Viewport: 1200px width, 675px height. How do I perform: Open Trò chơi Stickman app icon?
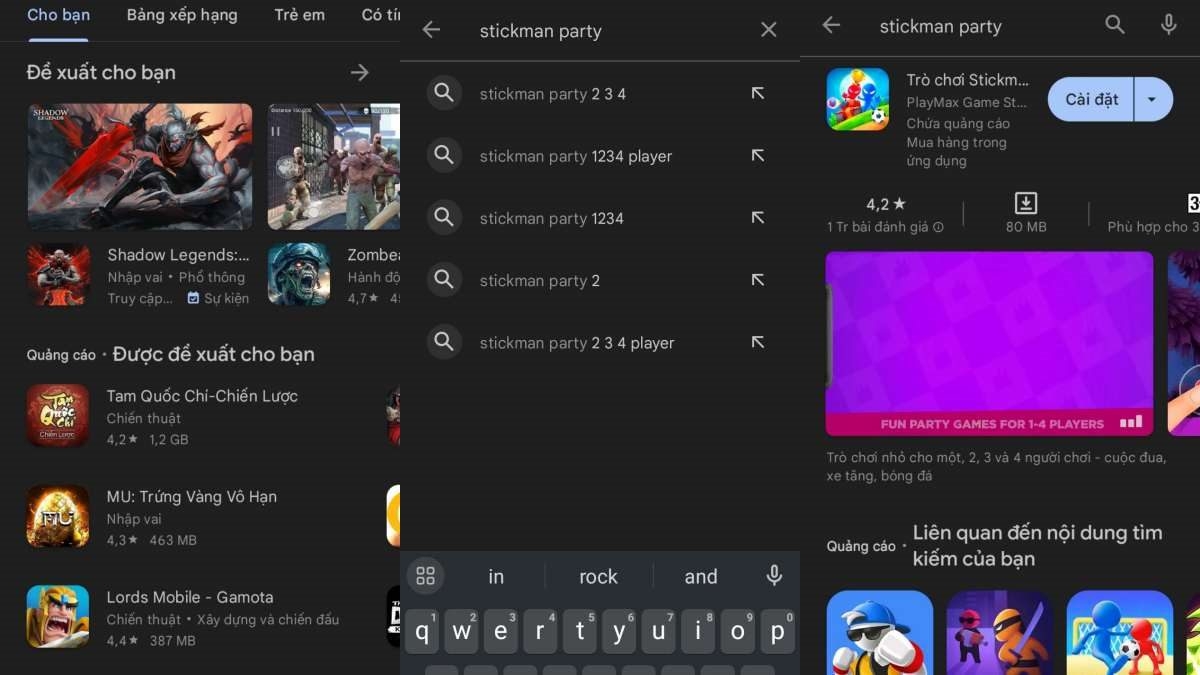click(858, 100)
